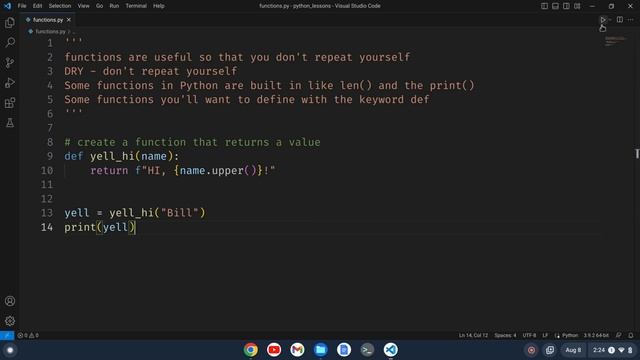Click line number 9 in gutter
This screenshot has width=640, height=360.
pyautogui.click(x=50, y=156)
